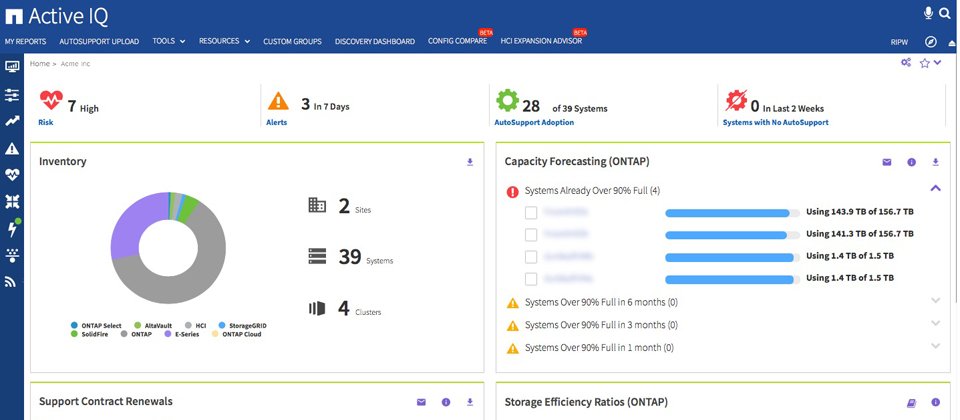Image resolution: width=960 pixels, height=420 pixels.
Task: Check the last system using 1.4 TB
Action: (531, 279)
